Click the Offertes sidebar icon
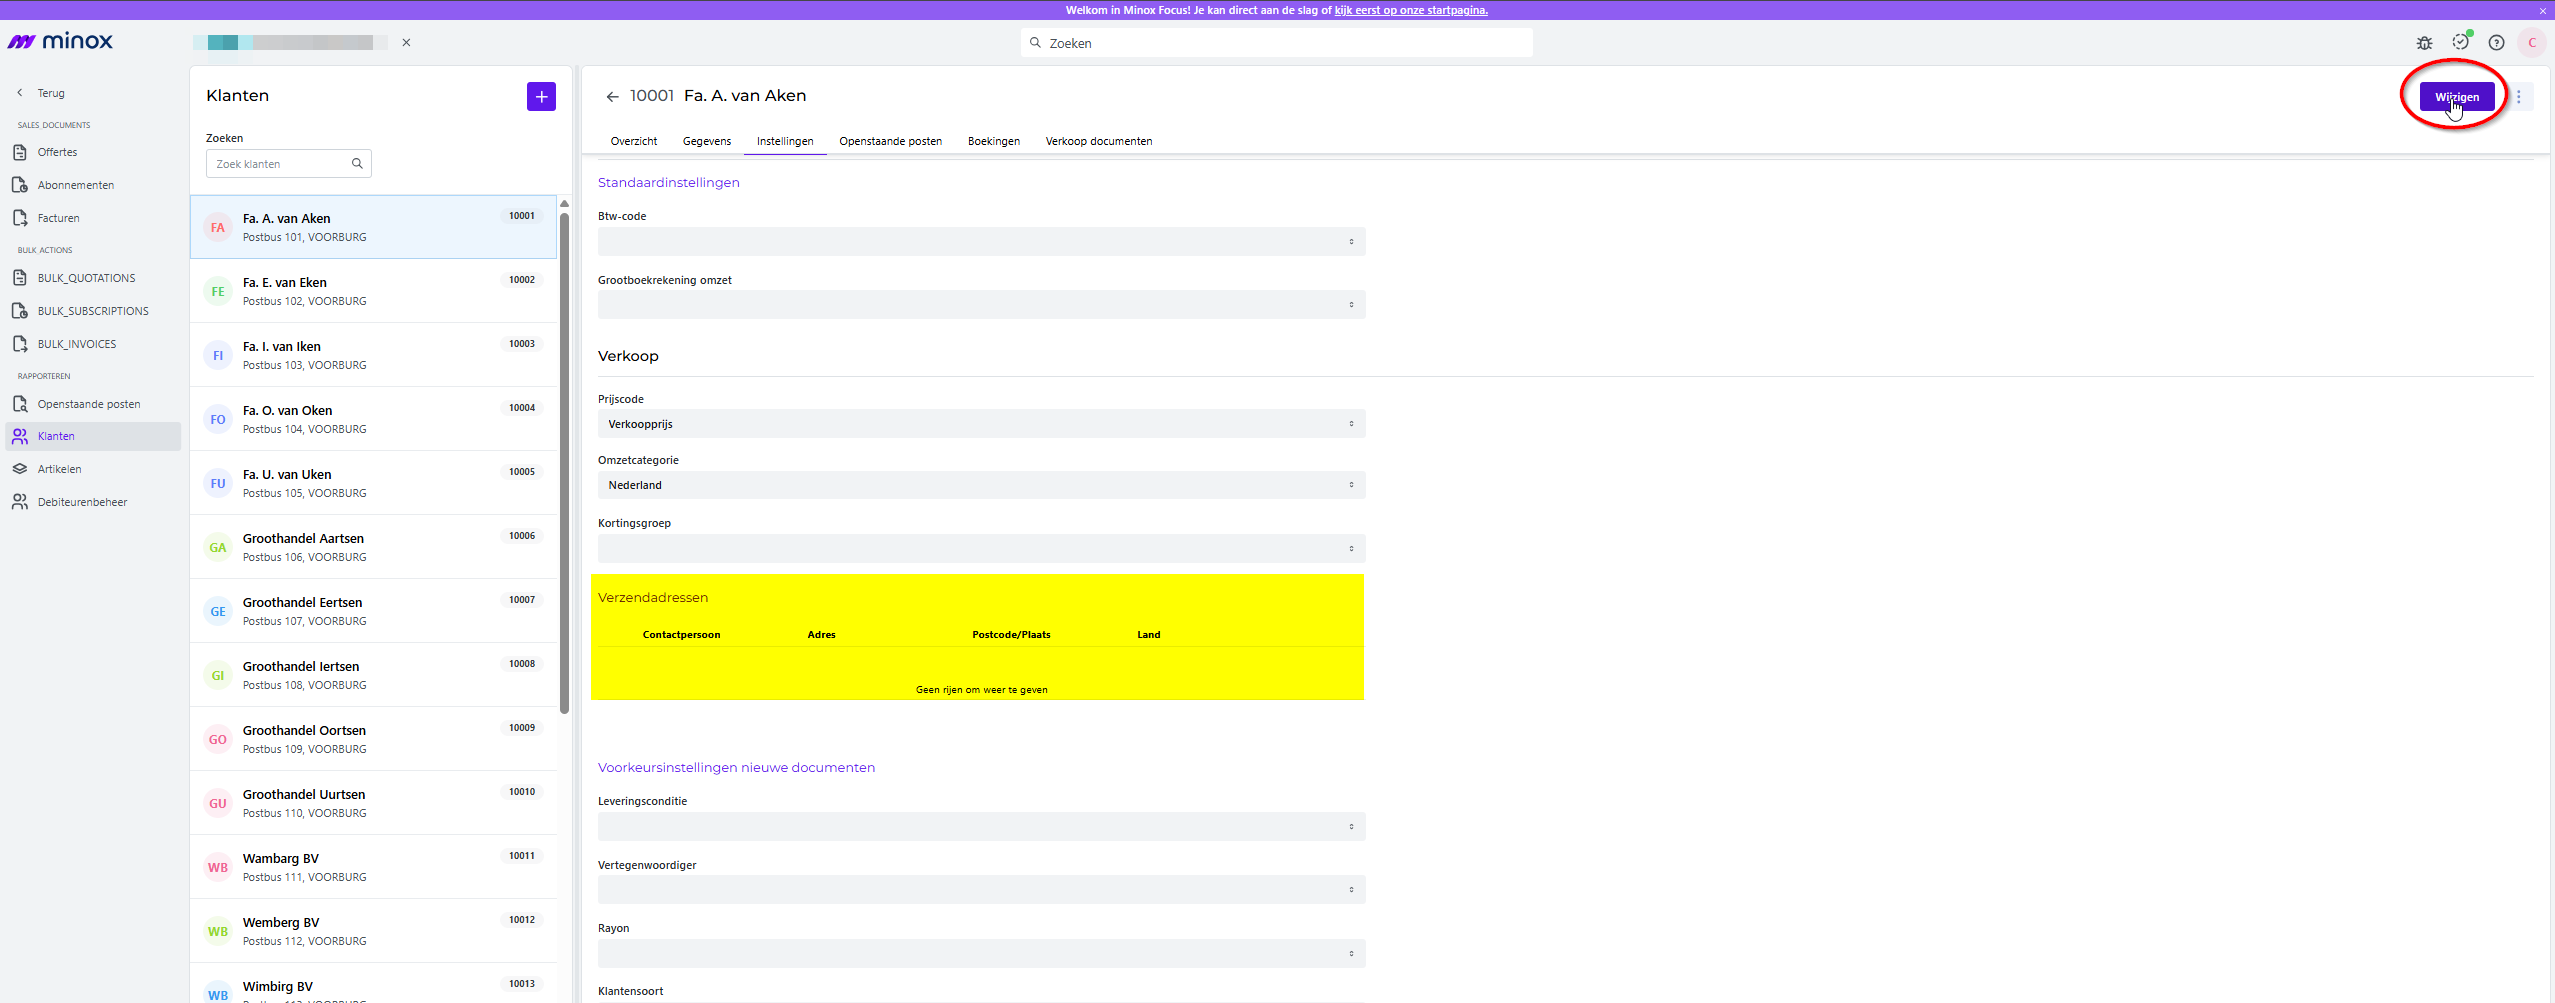The image size is (2555, 1003). coord(20,152)
